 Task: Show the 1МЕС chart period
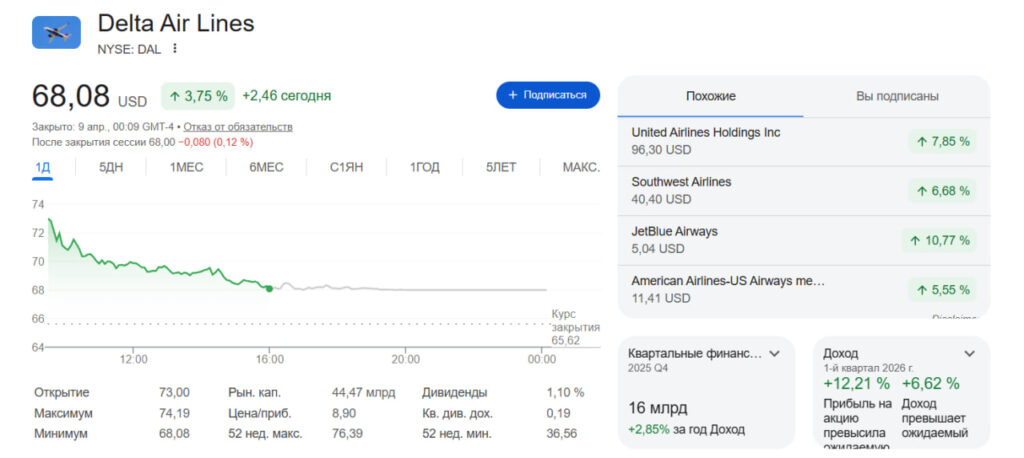tap(186, 167)
